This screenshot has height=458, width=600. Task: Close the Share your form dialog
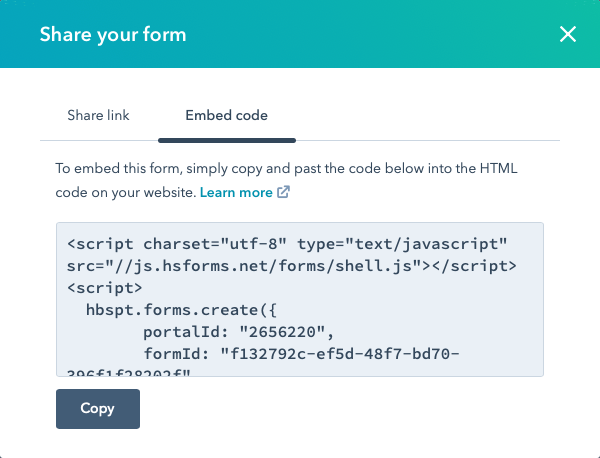coord(568,34)
